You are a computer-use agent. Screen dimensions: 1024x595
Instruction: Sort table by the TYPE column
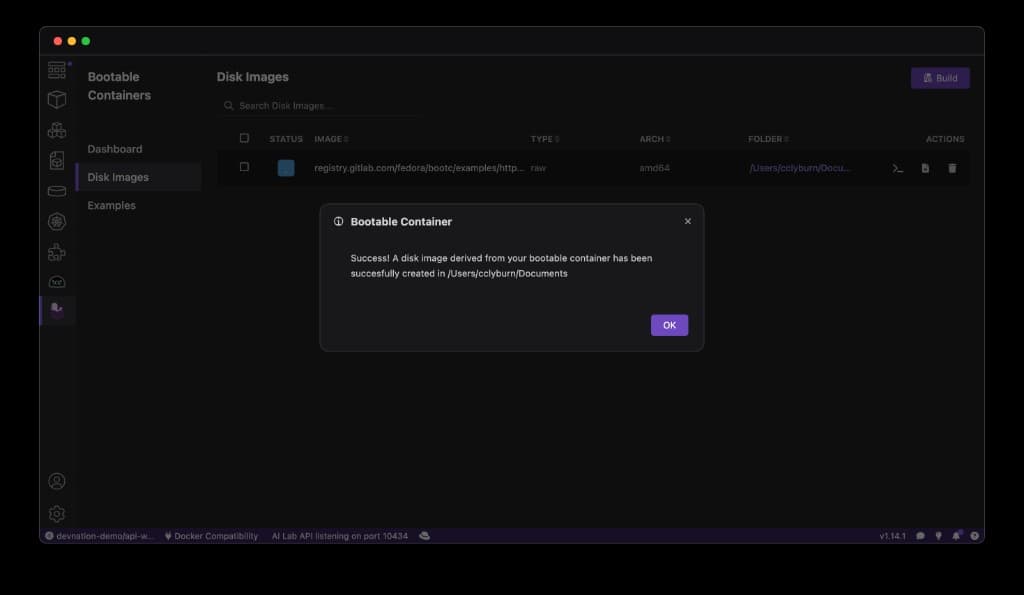coord(544,139)
